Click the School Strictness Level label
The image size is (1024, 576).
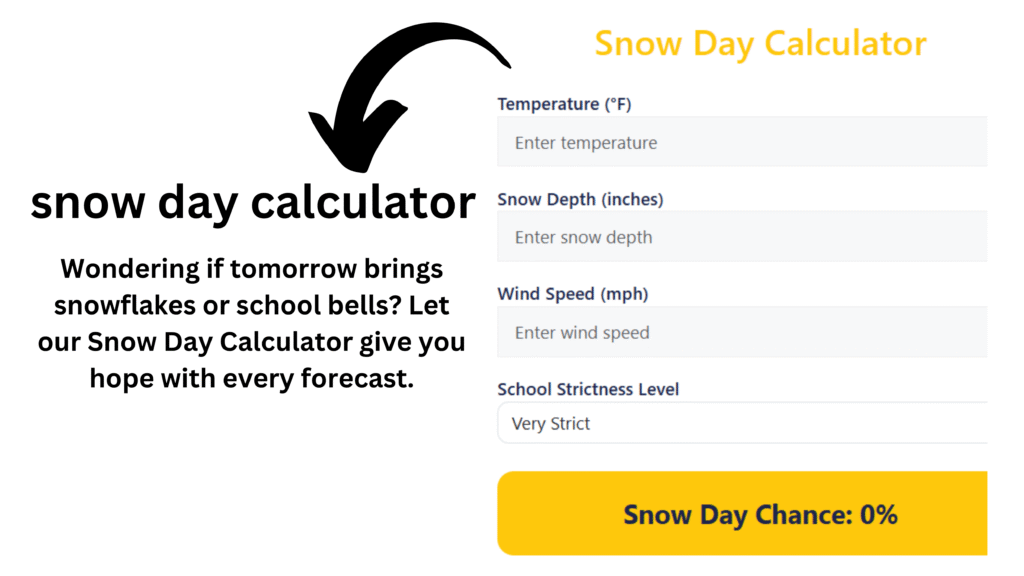(588, 389)
